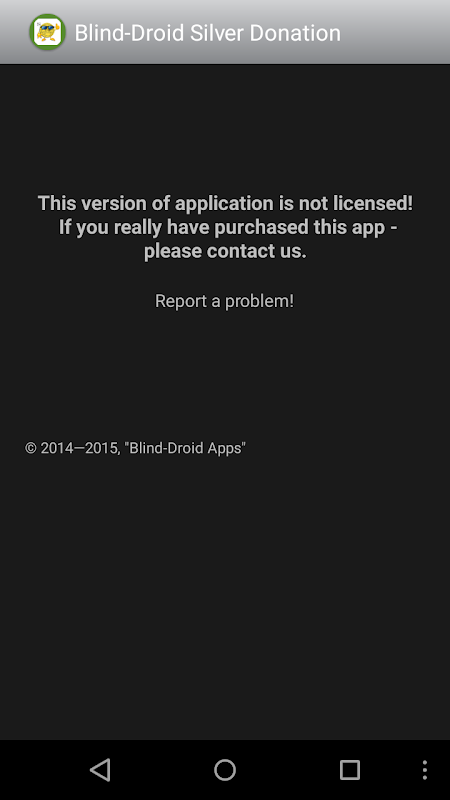Tap the Android back triangle button
Screen dimensions: 450x800
click(100, 769)
